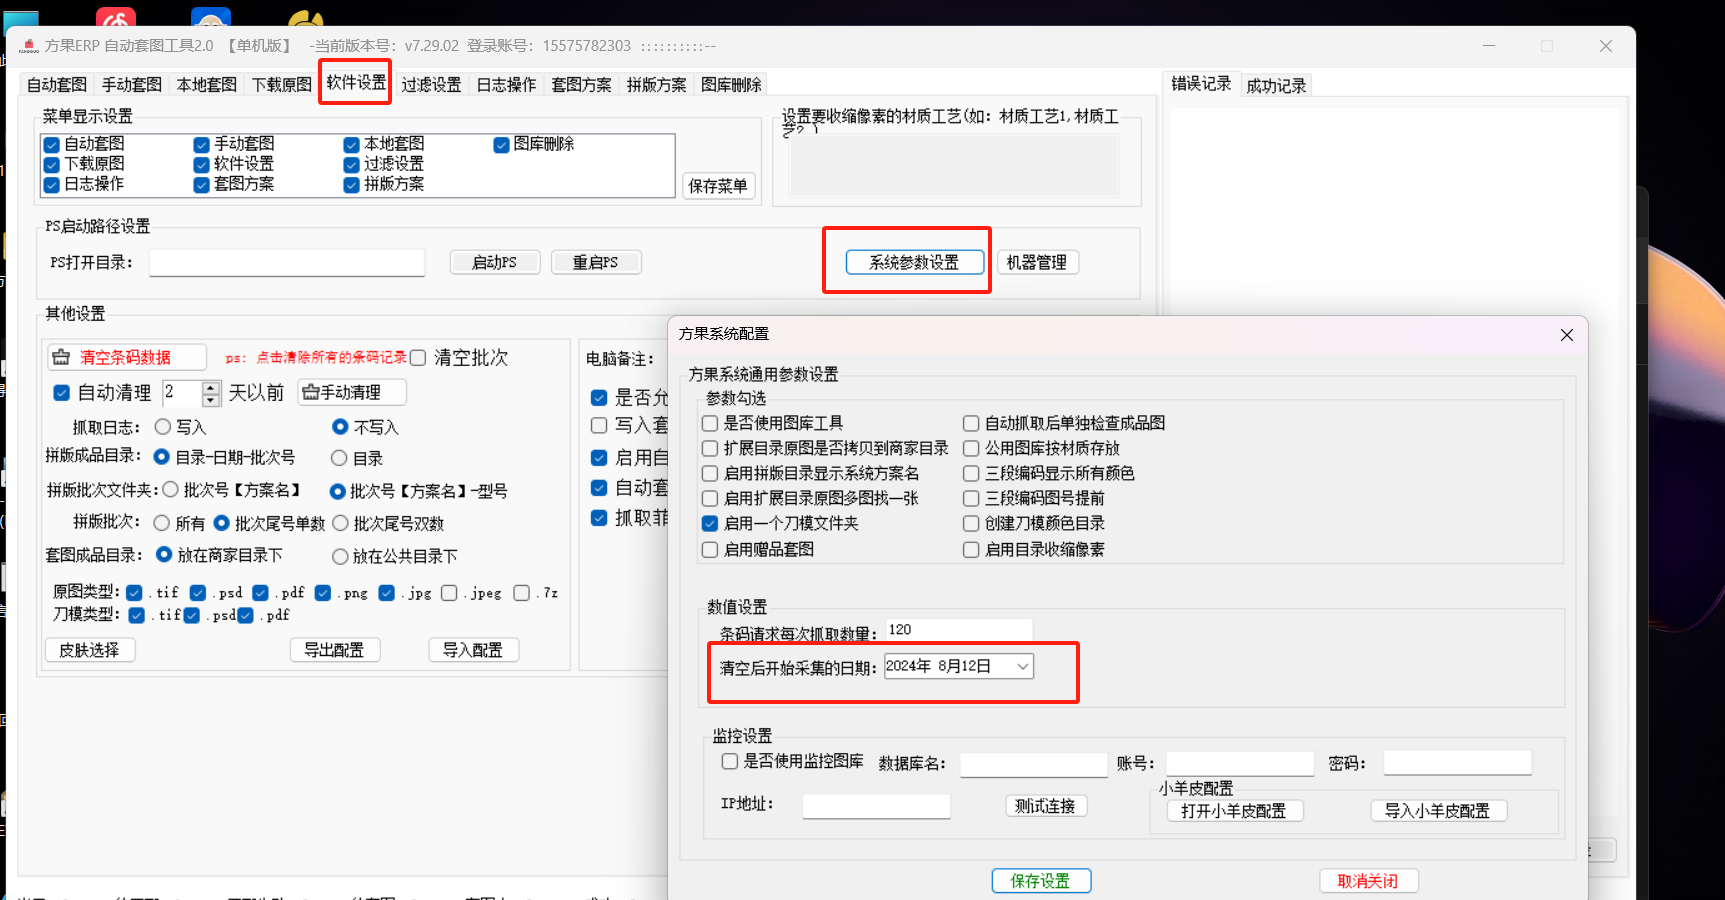Image resolution: width=1725 pixels, height=900 pixels.
Task: Click the 导出配置 button
Action: 335,650
